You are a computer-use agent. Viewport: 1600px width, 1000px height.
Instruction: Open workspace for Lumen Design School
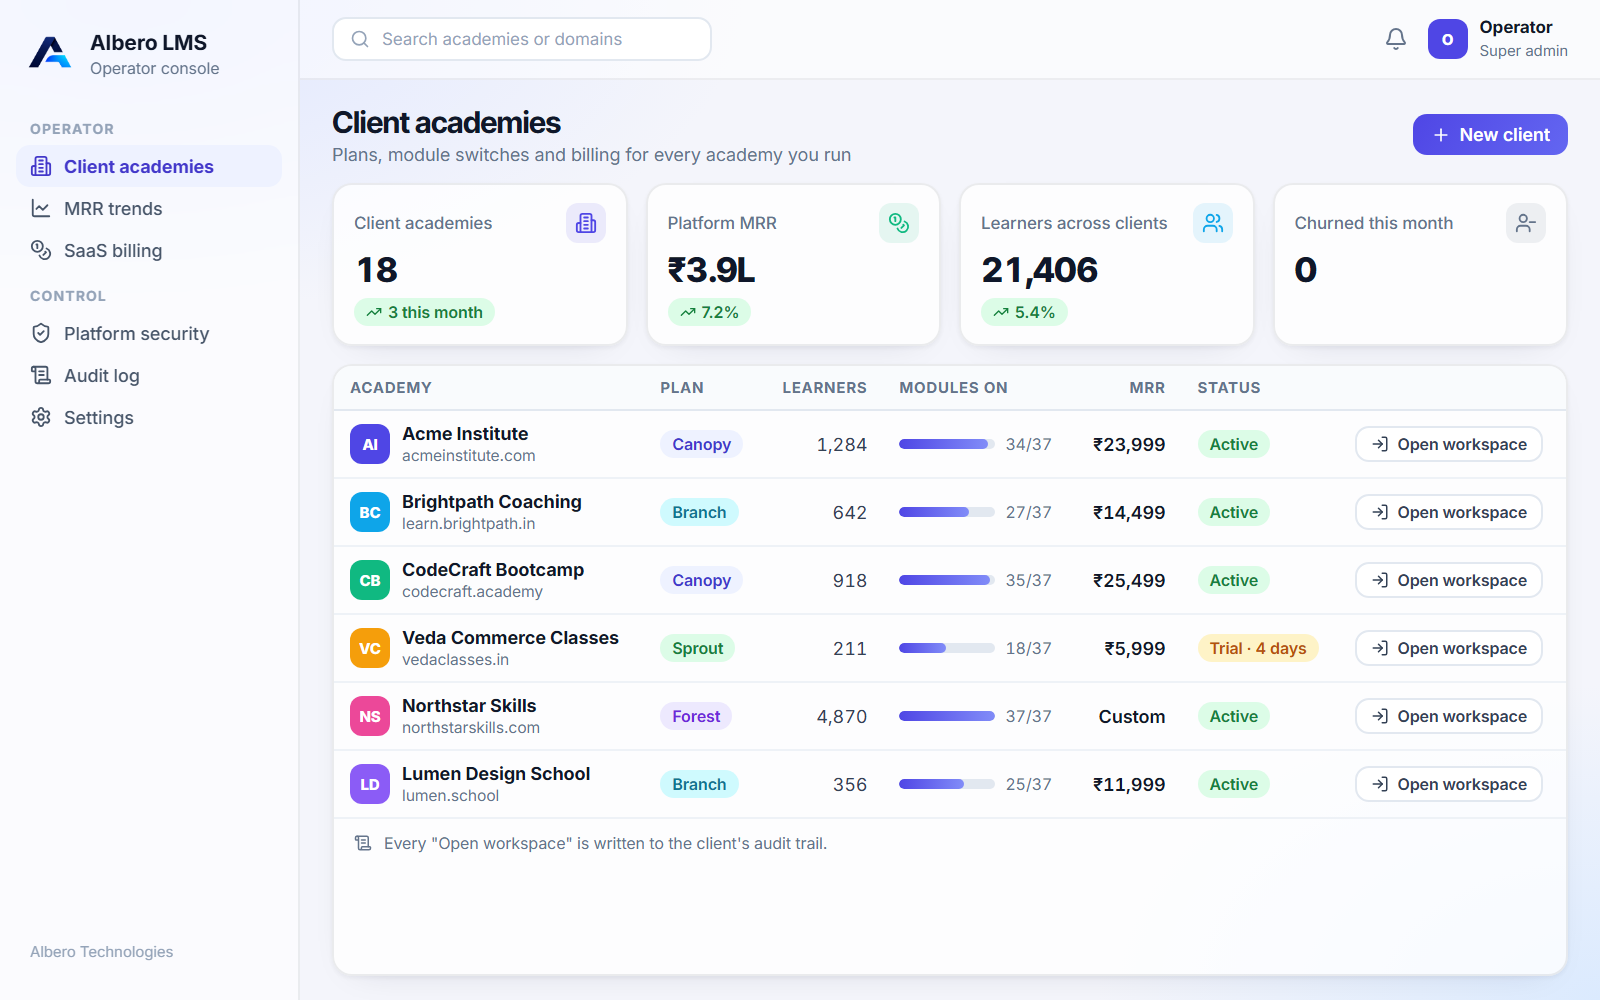point(1449,784)
